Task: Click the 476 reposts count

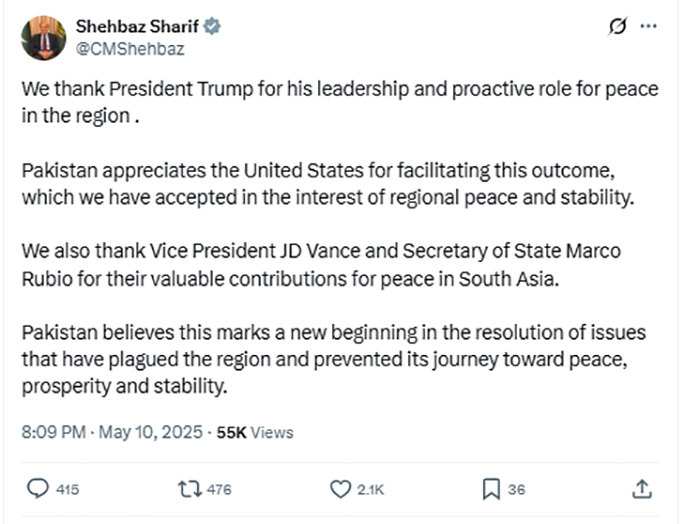Action: click(x=219, y=490)
